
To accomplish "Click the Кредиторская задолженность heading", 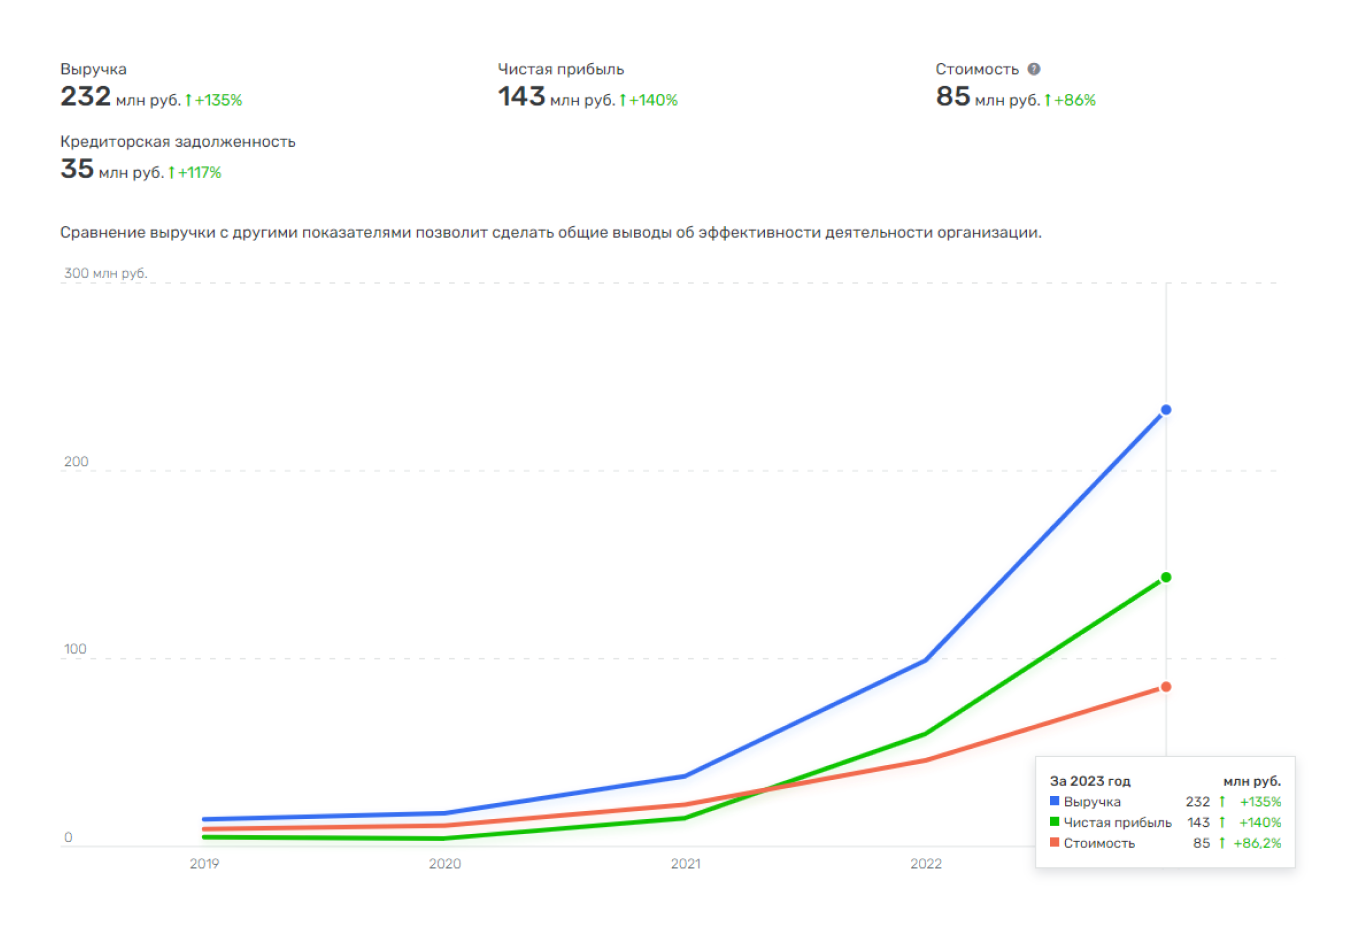I will (x=178, y=142).
